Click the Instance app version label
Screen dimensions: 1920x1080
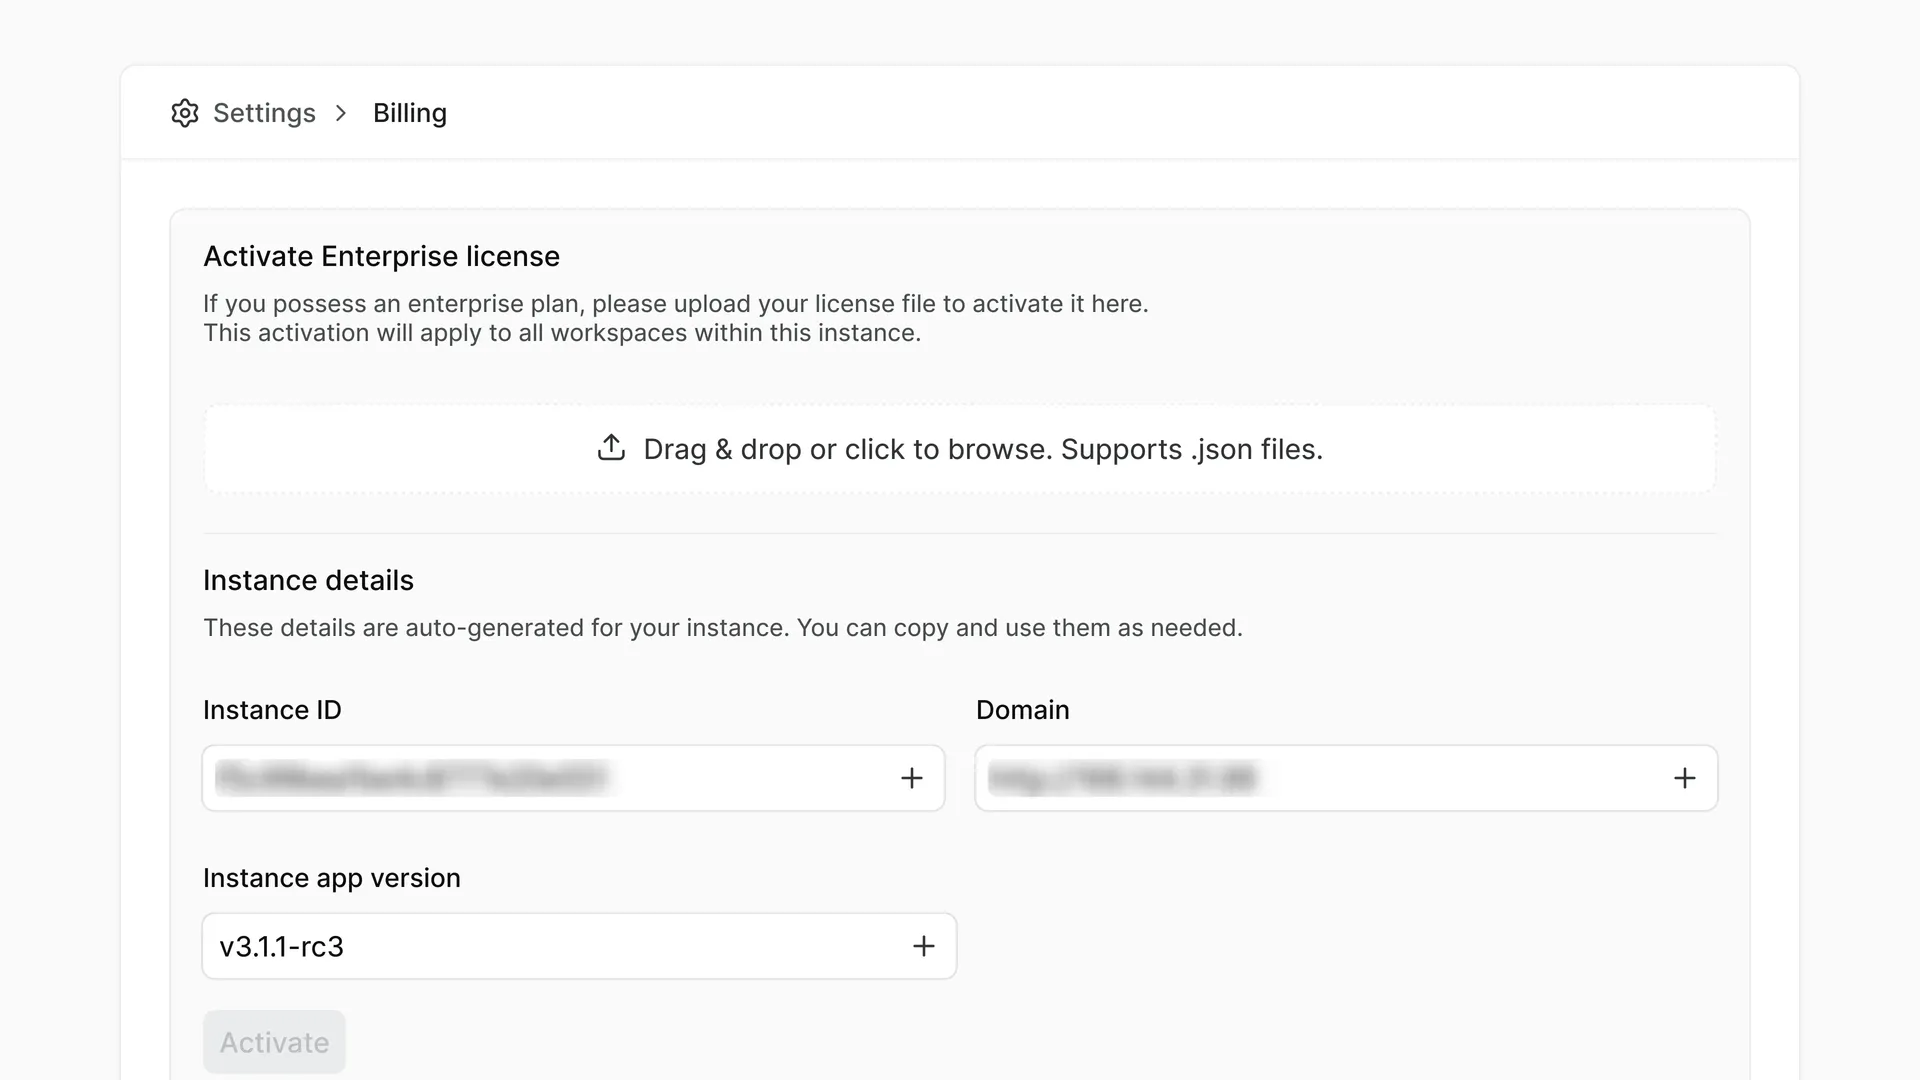[332, 878]
